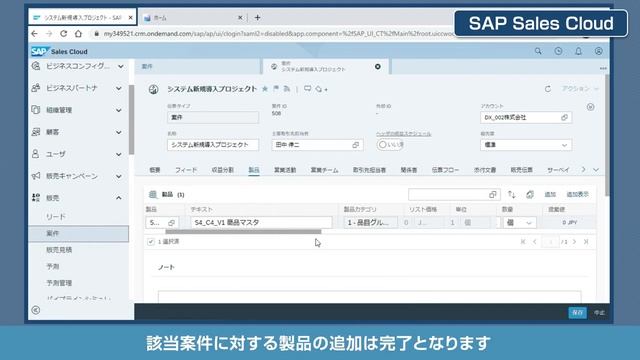
Task: Open the recent history clock icon
Action: point(558,51)
